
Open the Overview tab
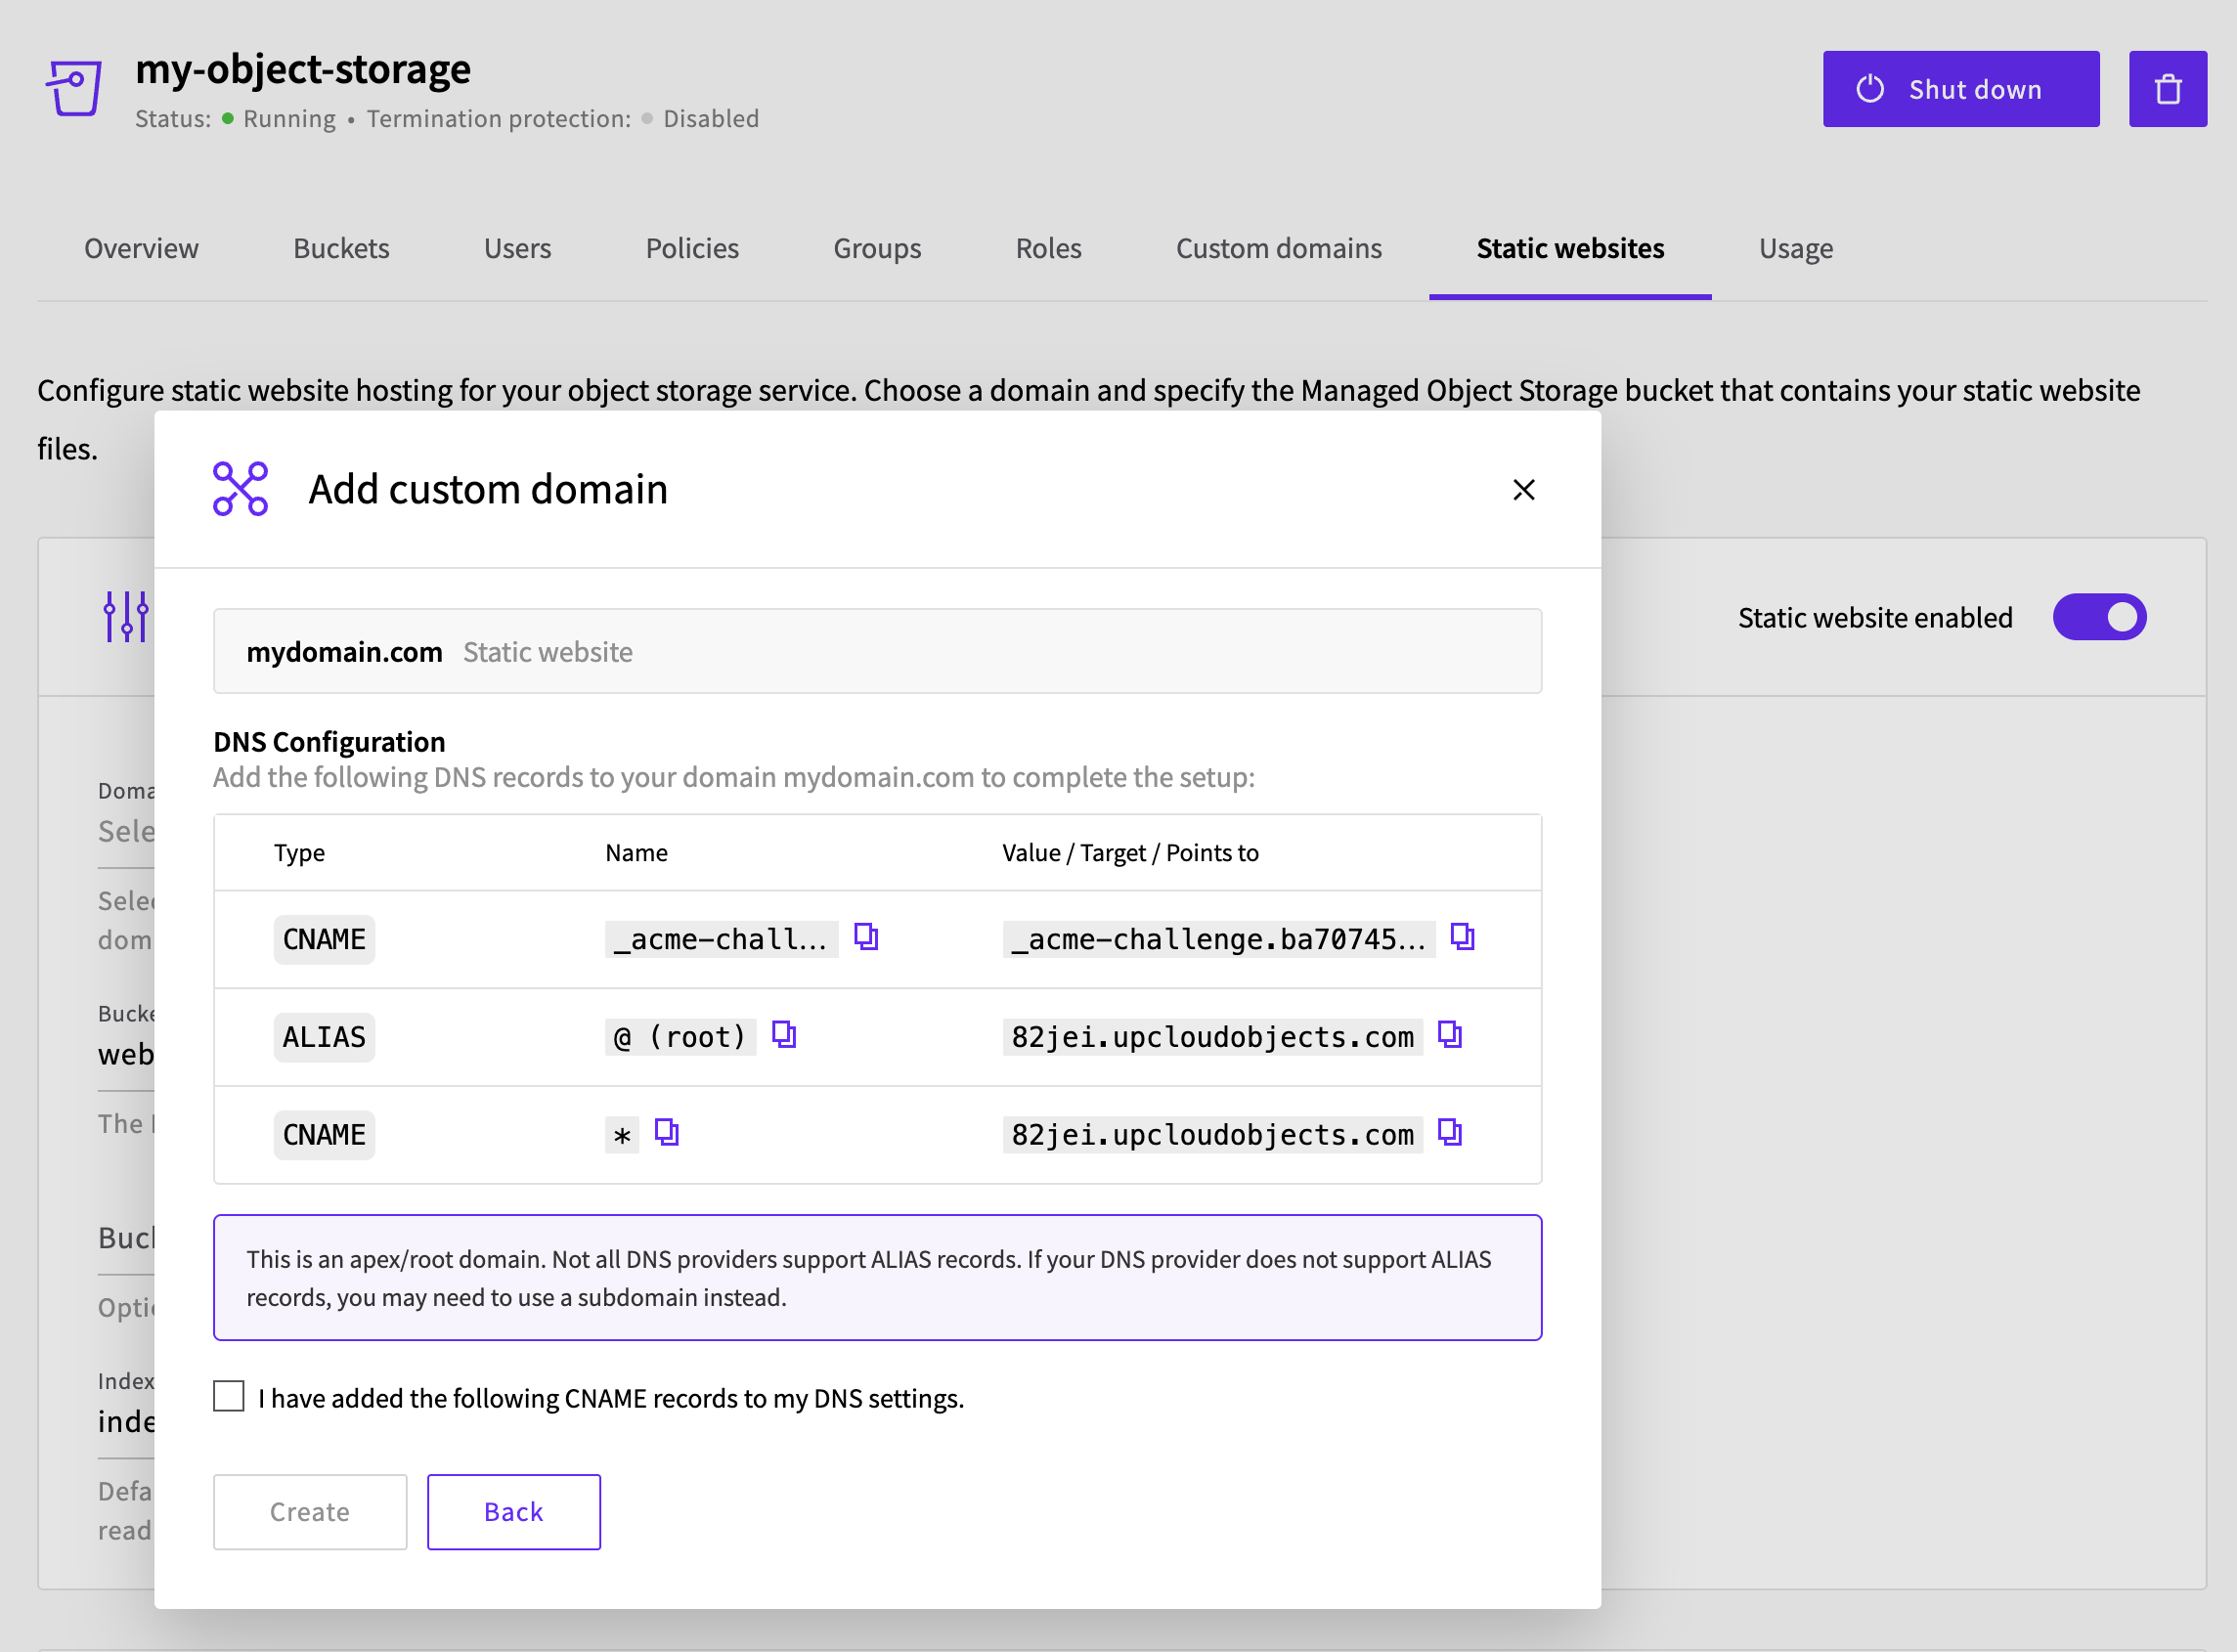coord(141,248)
